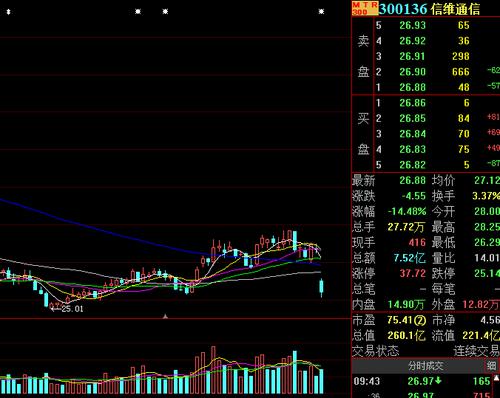Image resolution: width=500 pixels, height=398 pixels.
Task: Select sell level 1 price 26.88
Action: click(413, 87)
